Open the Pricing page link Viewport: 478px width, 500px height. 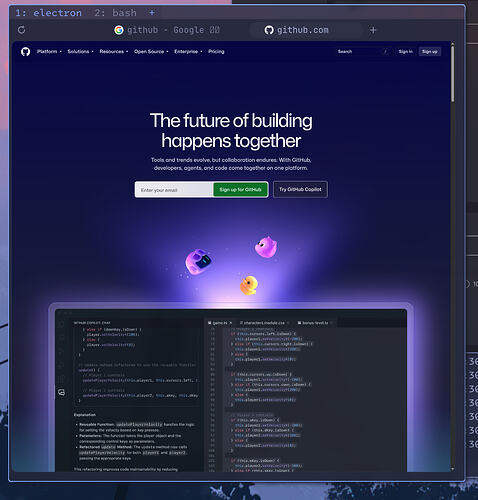pyautogui.click(x=216, y=52)
